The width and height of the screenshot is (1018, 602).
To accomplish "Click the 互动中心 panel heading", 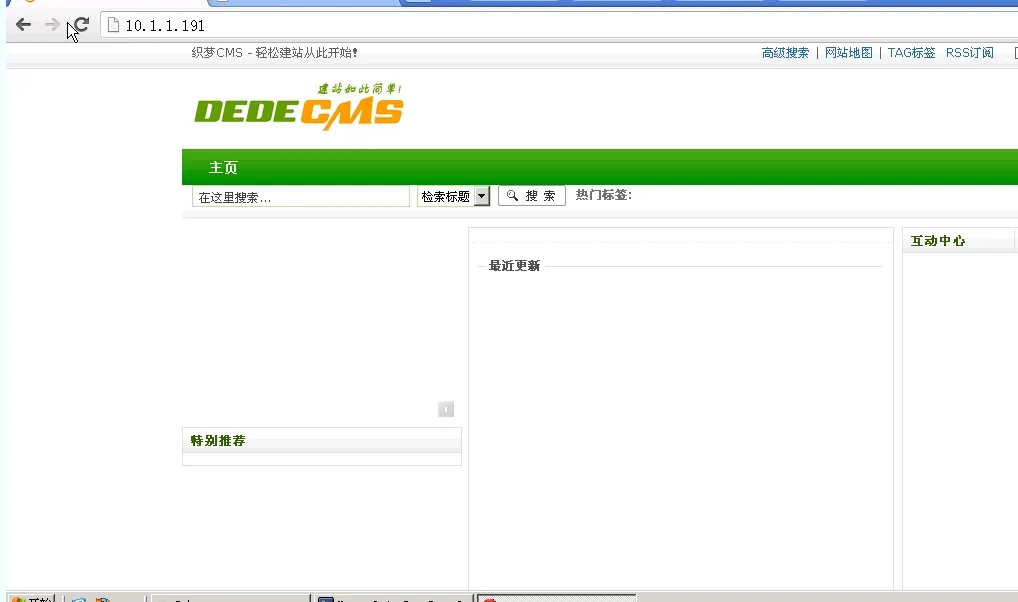I will tap(937, 241).
